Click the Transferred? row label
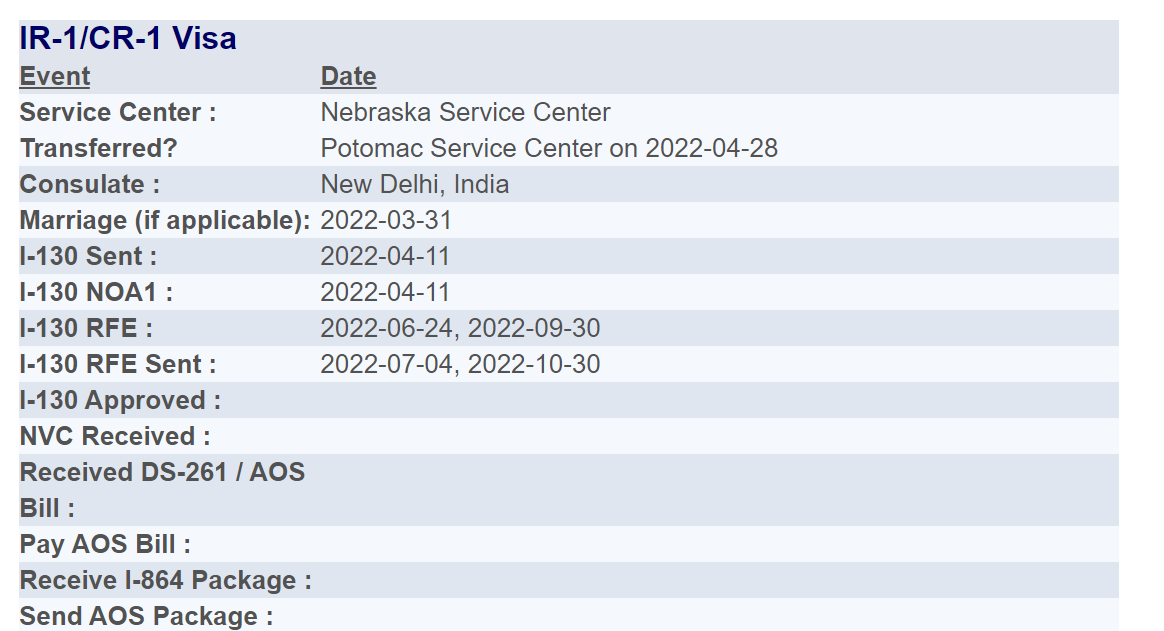Image resolution: width=1164 pixels, height=631 pixels. 99,148
